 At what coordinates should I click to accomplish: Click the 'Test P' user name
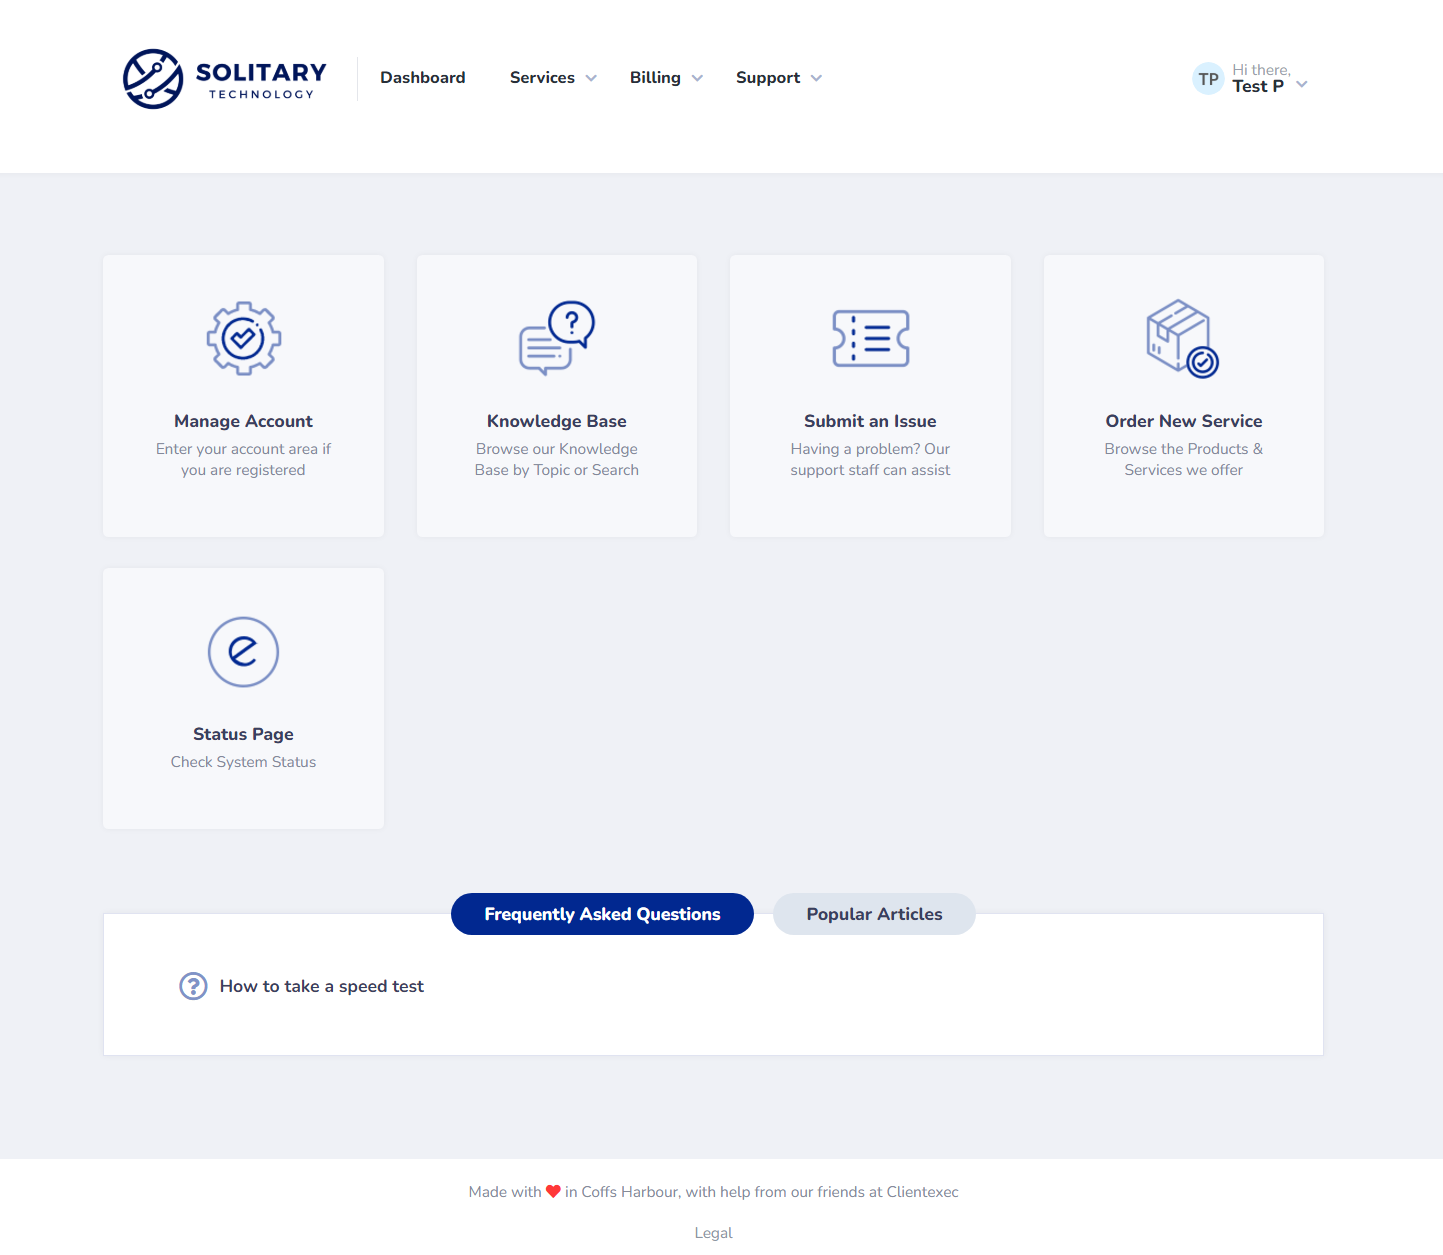[1258, 86]
